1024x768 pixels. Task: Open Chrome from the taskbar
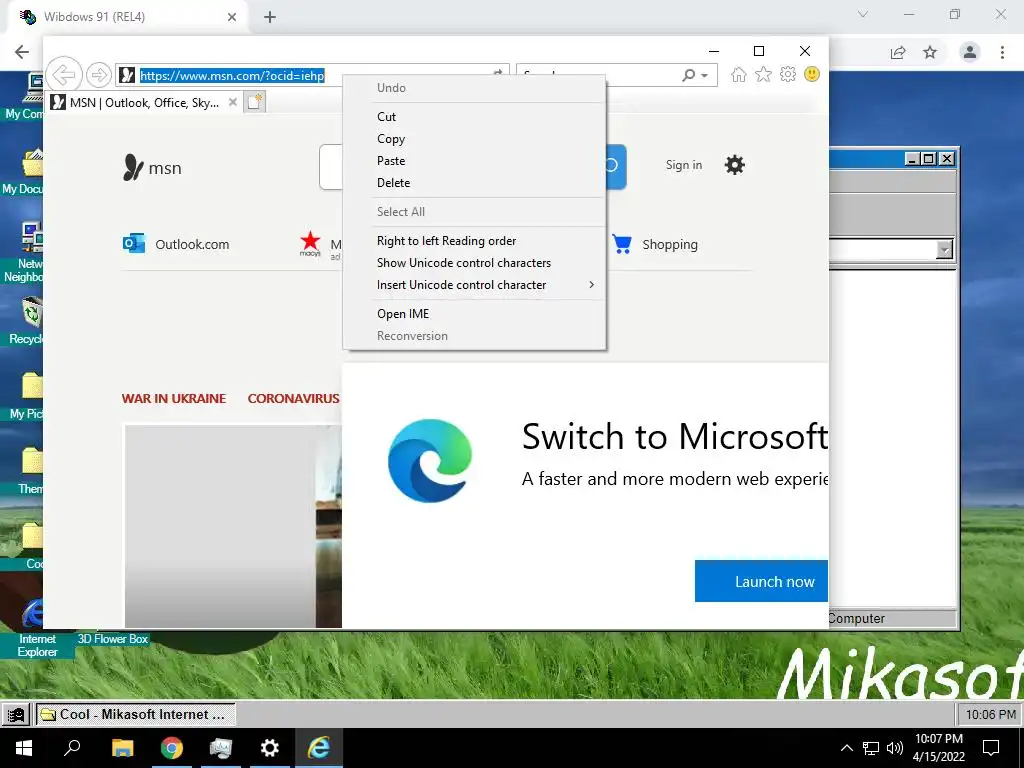[x=172, y=748]
